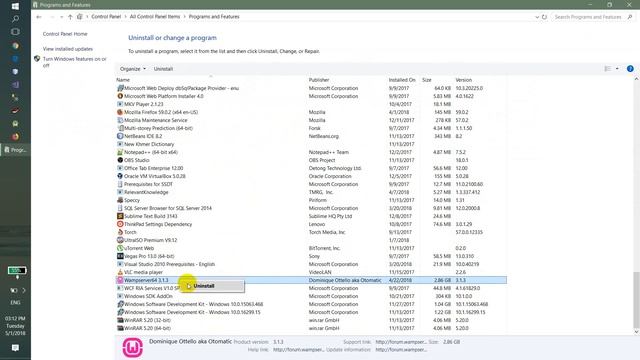Image resolution: width=640 pixels, height=360 pixels.
Task: Open the help question mark icon
Action: [630, 69]
